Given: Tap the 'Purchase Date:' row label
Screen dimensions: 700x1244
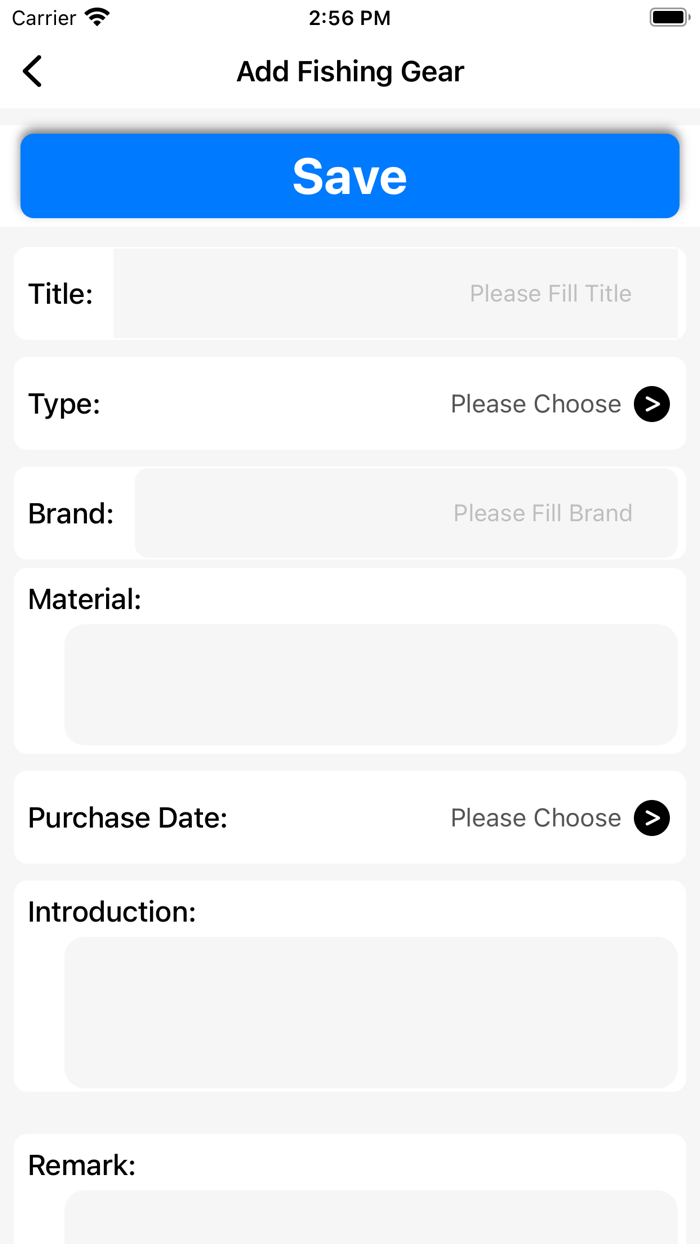Looking at the screenshot, I should click(128, 818).
